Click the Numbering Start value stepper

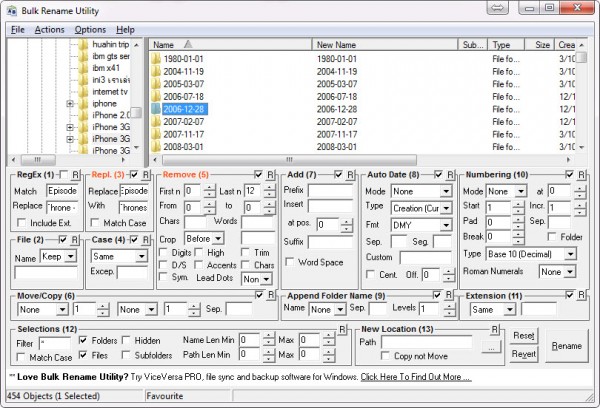click(x=518, y=207)
